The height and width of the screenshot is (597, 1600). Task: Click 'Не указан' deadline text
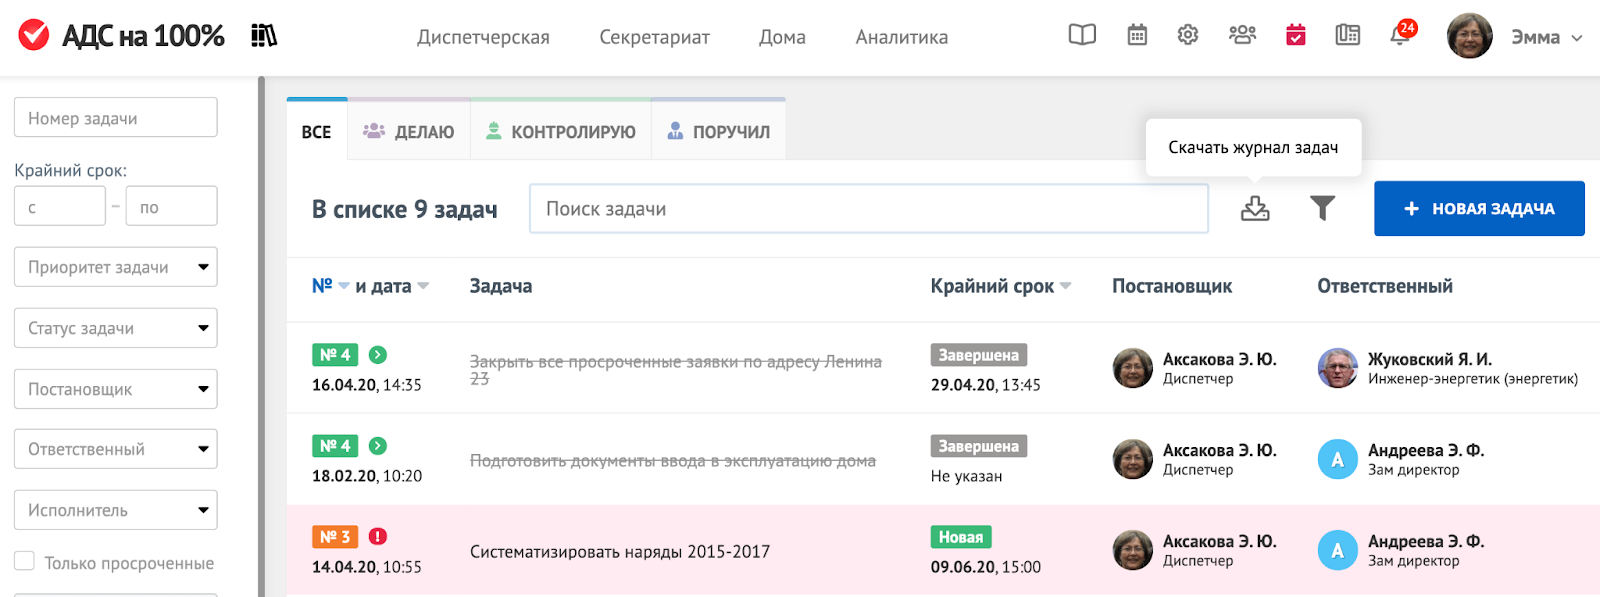coord(967,476)
